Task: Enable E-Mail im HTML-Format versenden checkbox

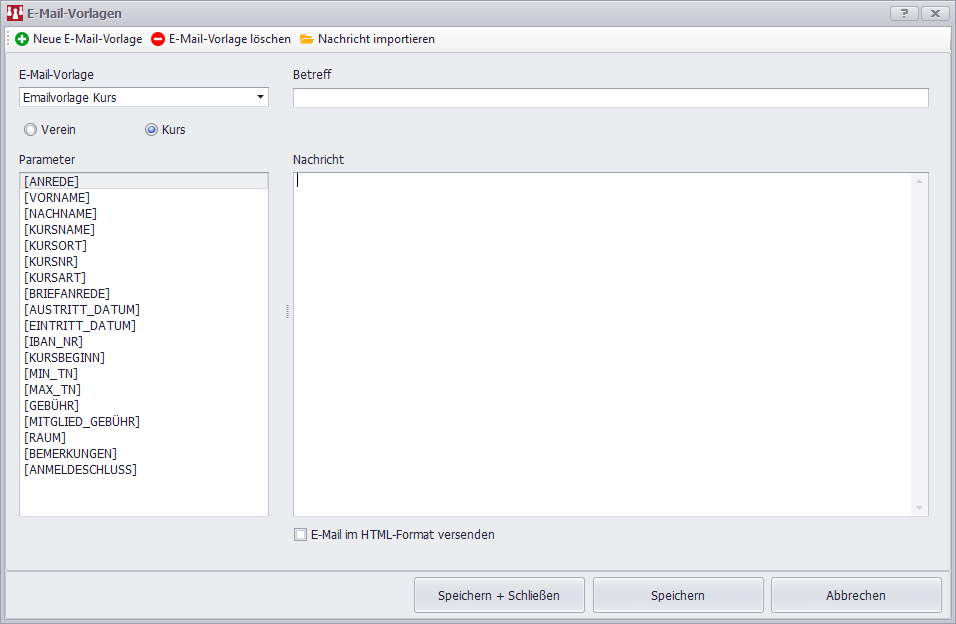Action: click(x=300, y=534)
